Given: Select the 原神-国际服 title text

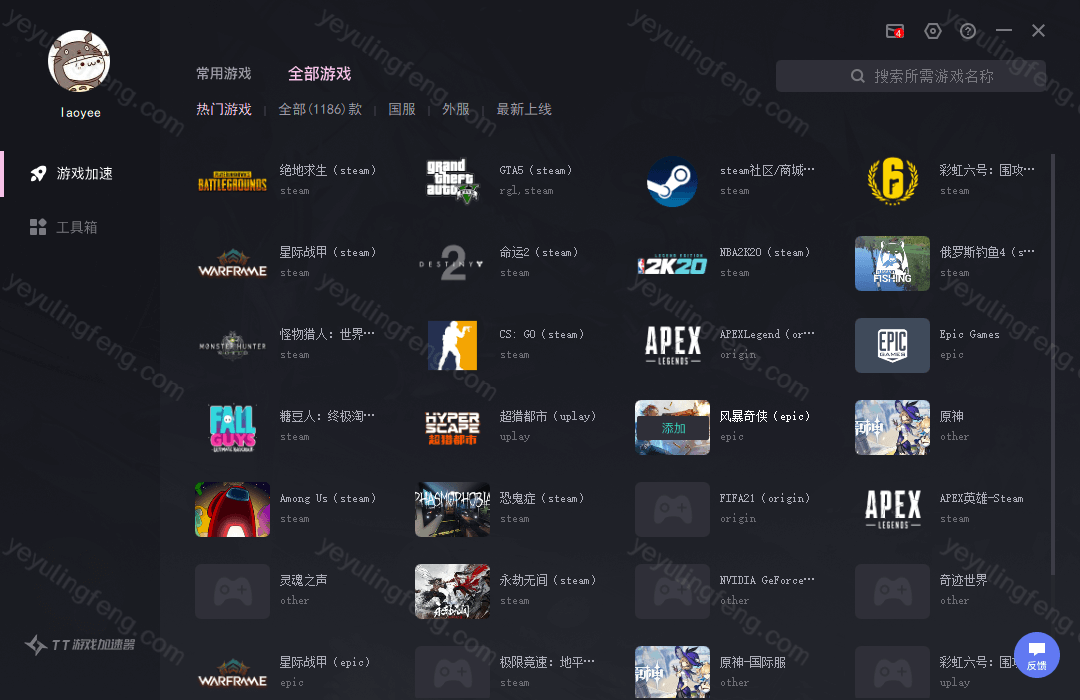Looking at the screenshot, I should click(x=752, y=662).
